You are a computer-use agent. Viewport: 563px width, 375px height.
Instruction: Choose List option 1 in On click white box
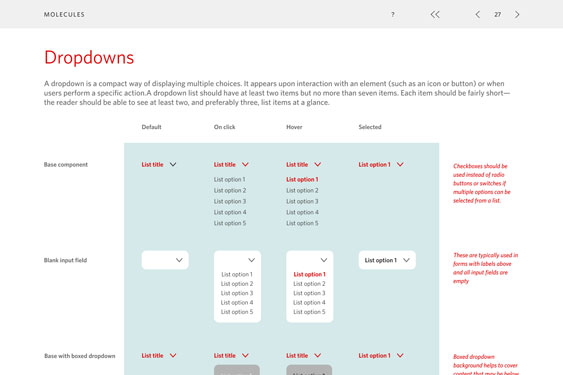237,274
